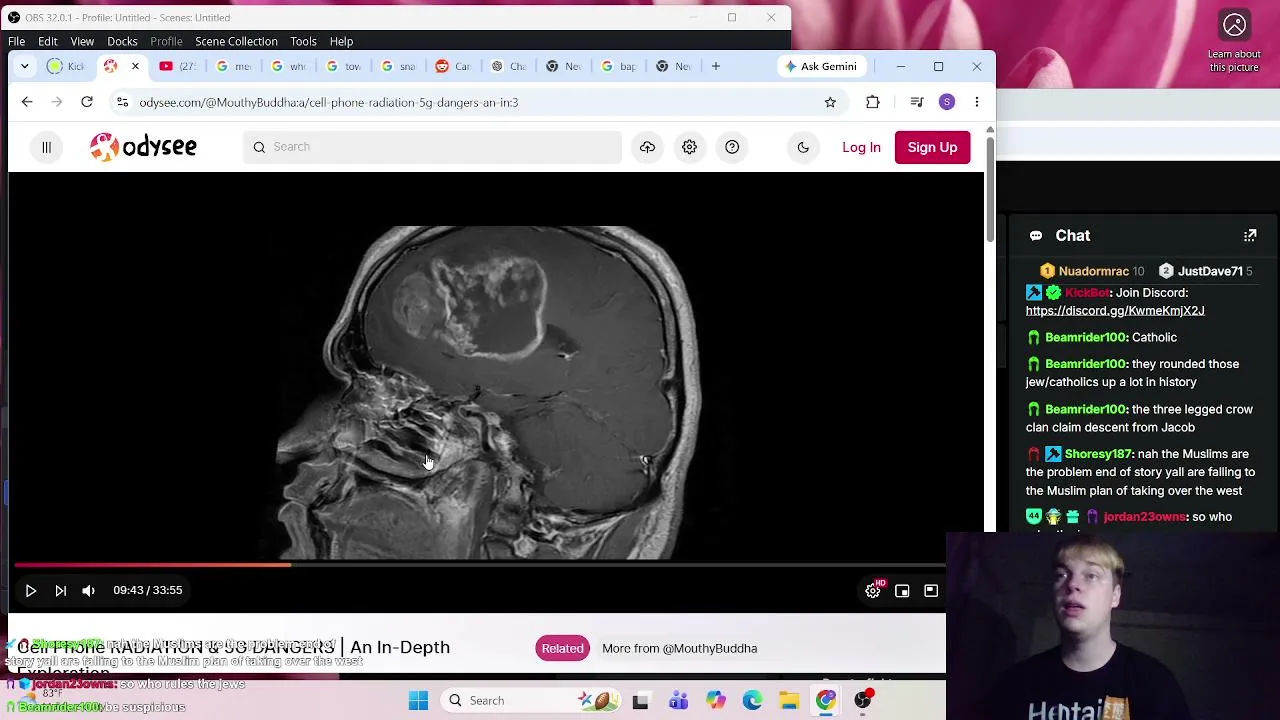Play the paused video
The height and width of the screenshot is (720, 1280).
[x=31, y=591]
